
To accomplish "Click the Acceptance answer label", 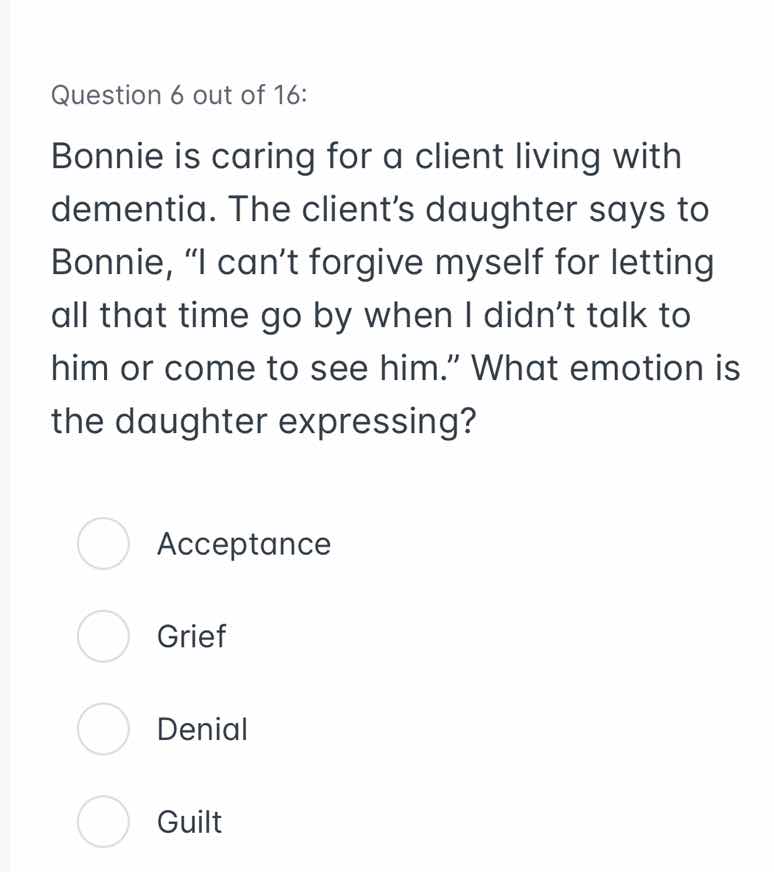I will click(244, 544).
